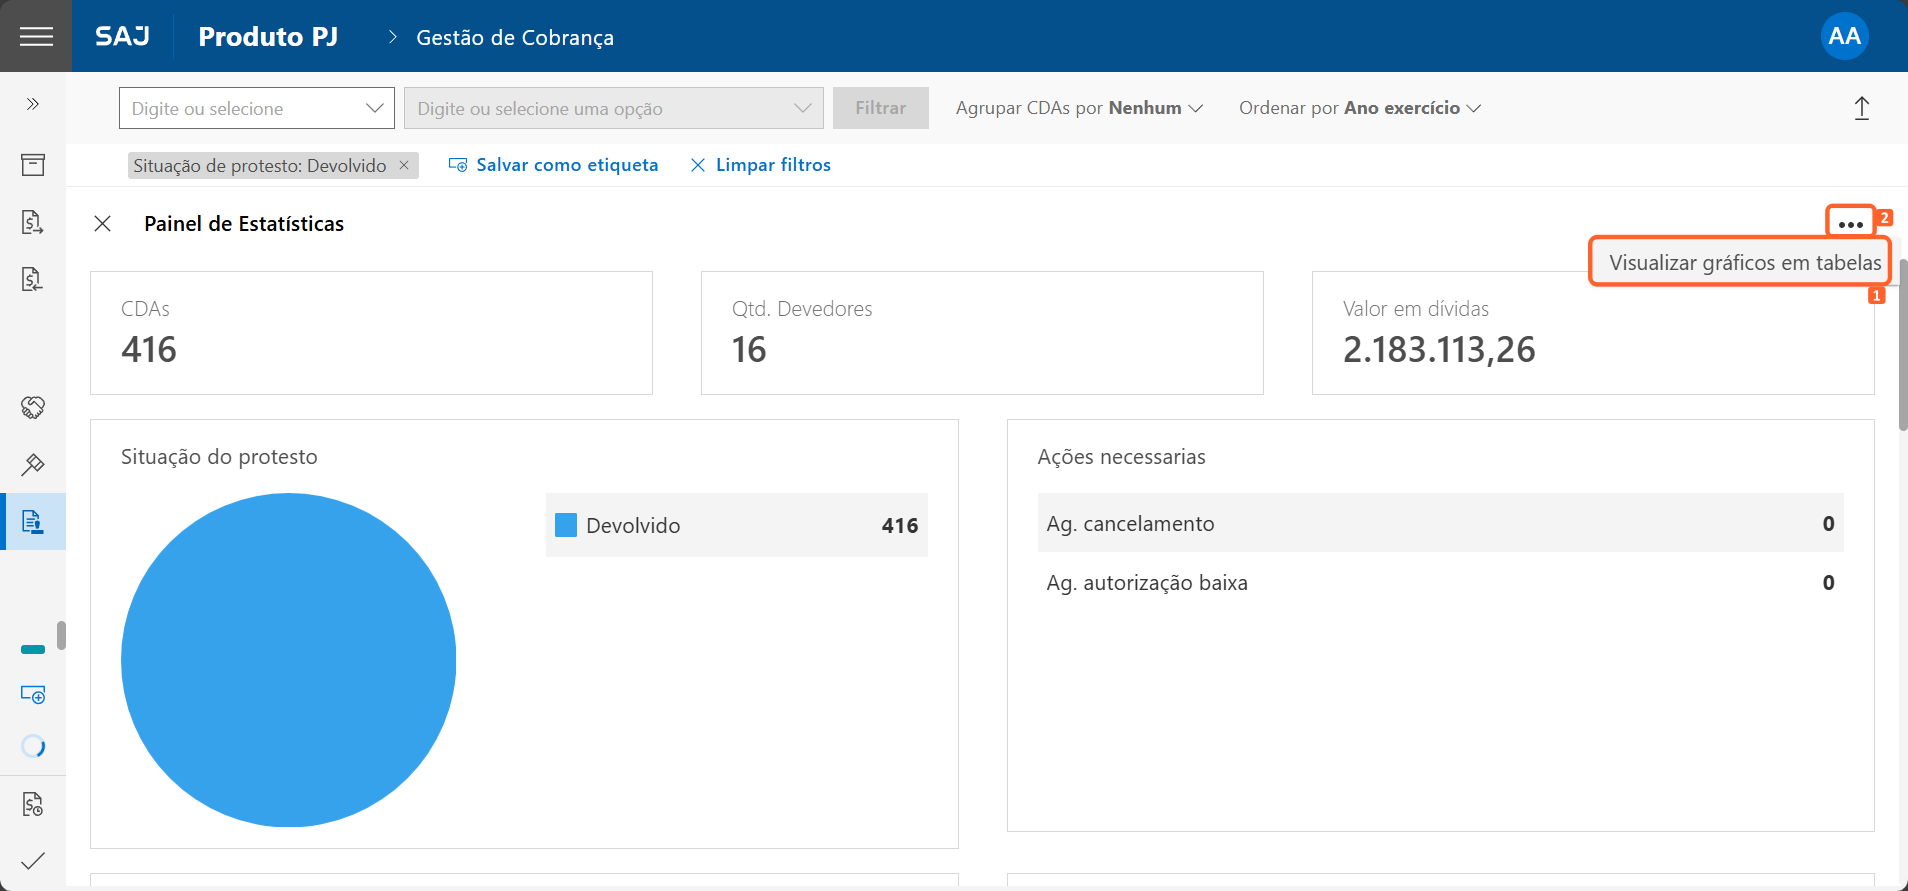Click the Gestão de Cobrança breadcrumb
The width and height of the screenshot is (1908, 891).
tap(515, 37)
